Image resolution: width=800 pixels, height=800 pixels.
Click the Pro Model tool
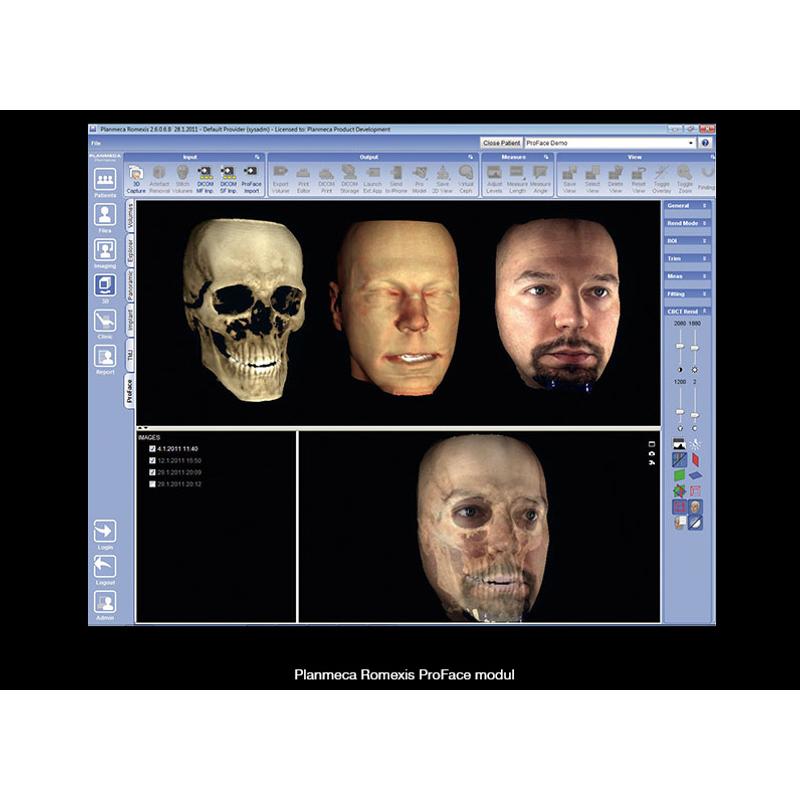[419, 179]
